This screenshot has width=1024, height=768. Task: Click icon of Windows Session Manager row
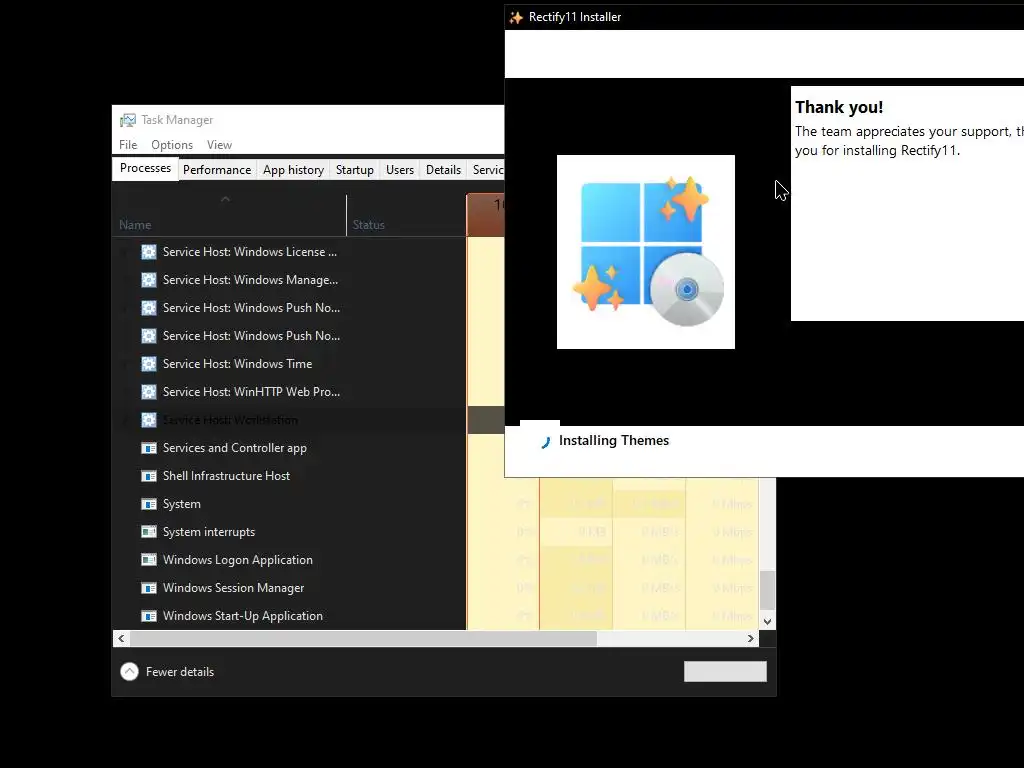[x=149, y=588]
